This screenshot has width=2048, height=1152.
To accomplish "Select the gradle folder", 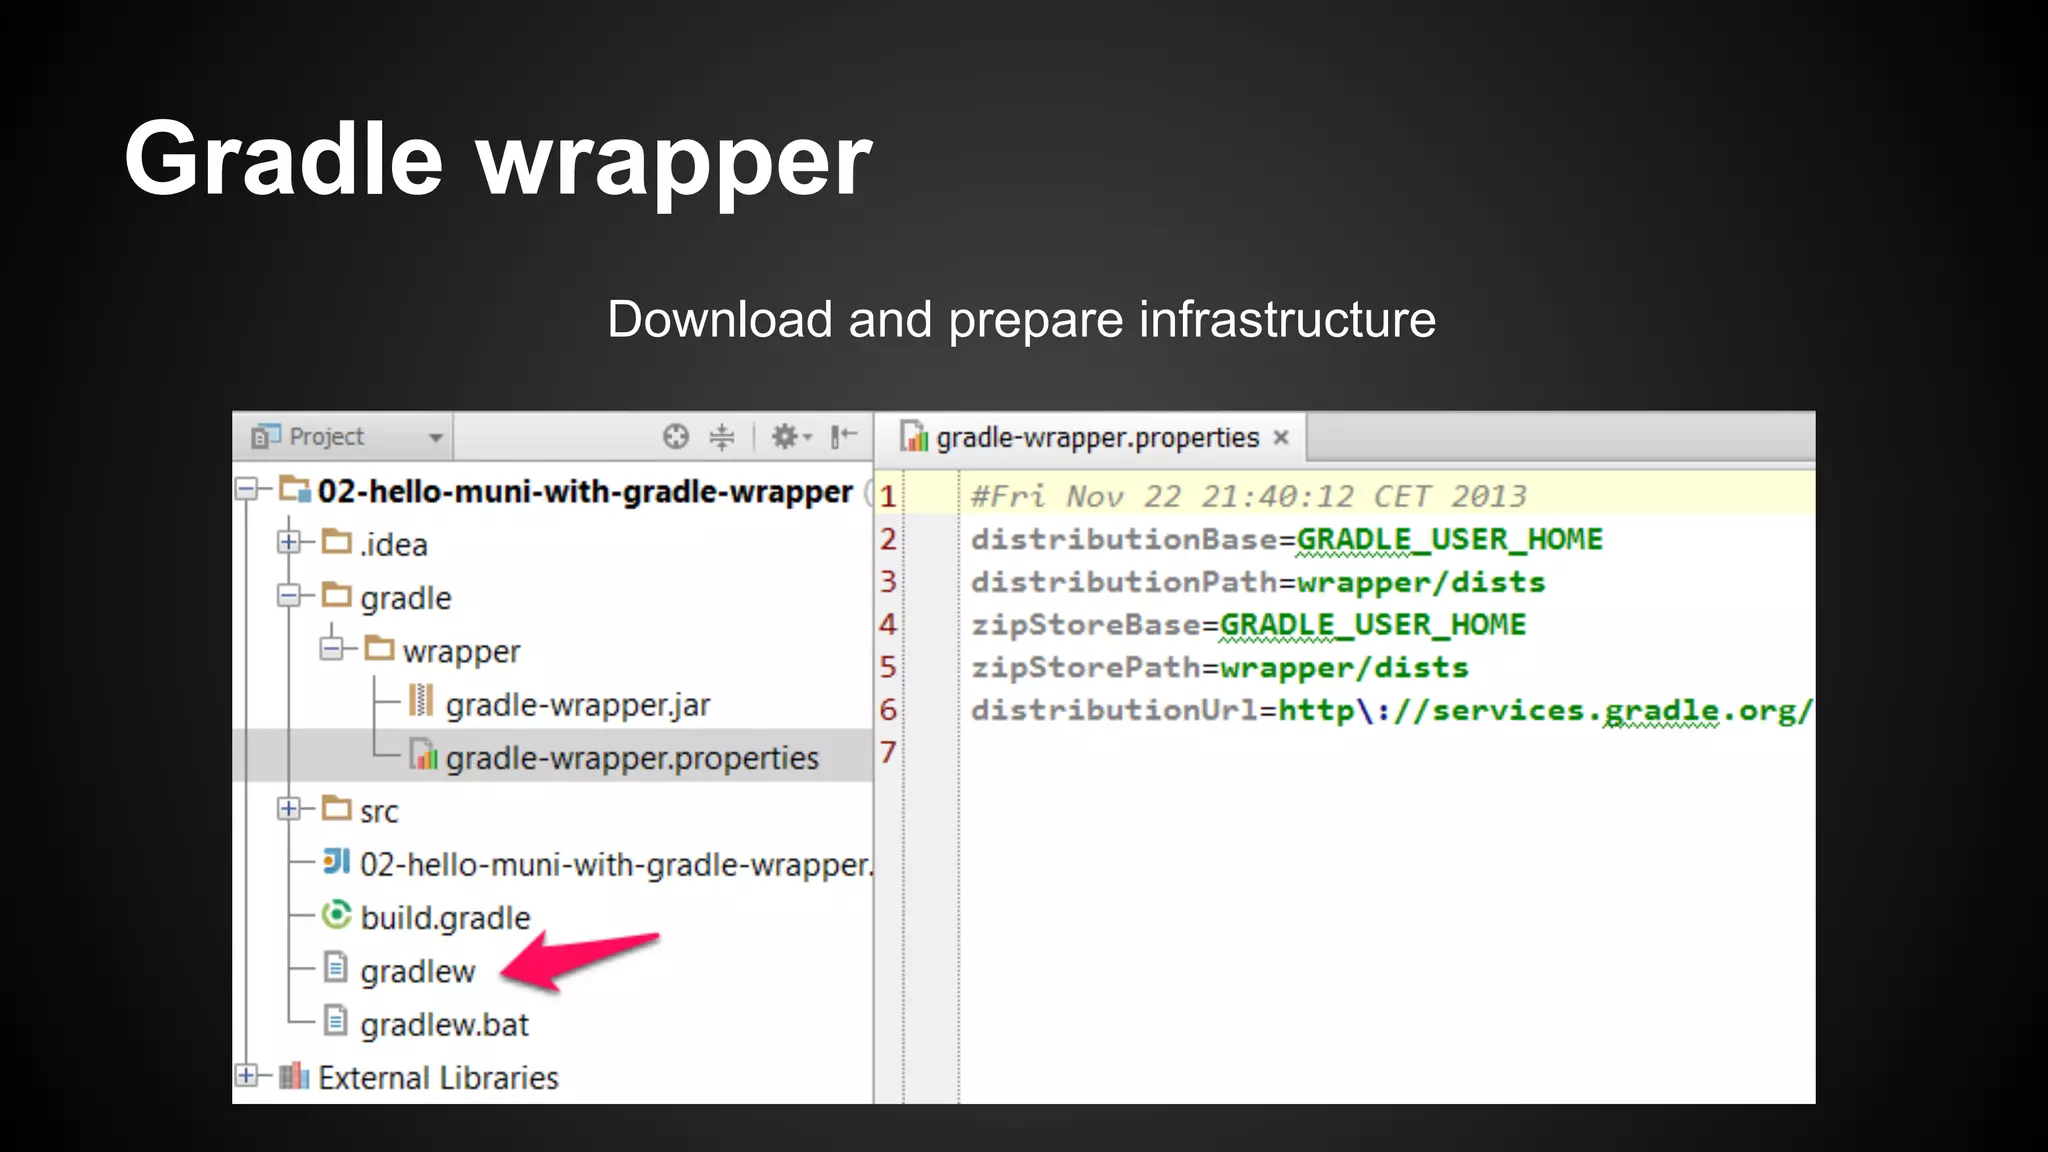I will 406,599.
